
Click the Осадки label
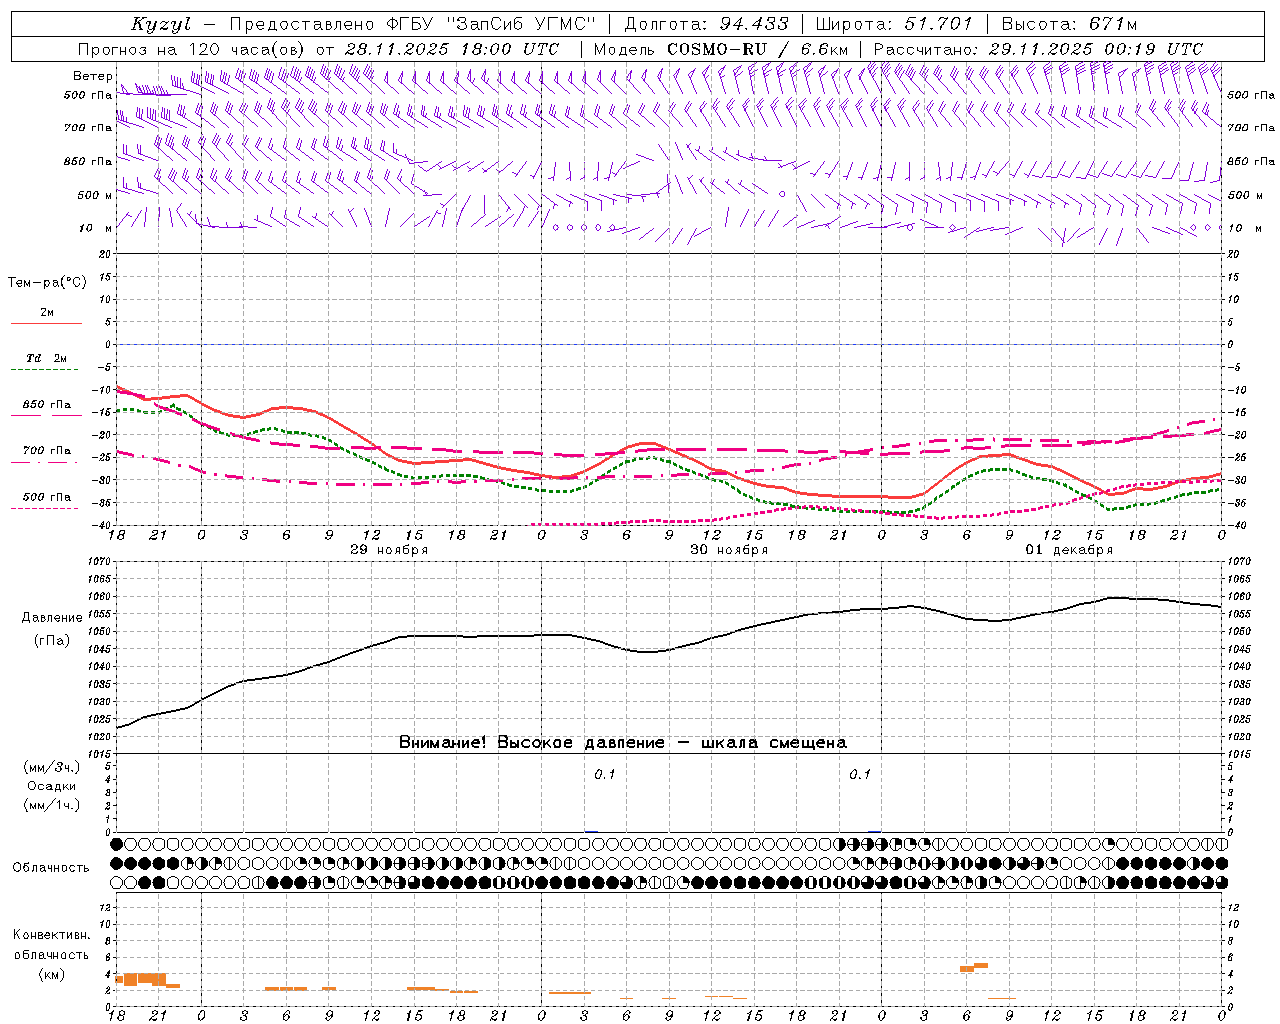[x=52, y=787]
